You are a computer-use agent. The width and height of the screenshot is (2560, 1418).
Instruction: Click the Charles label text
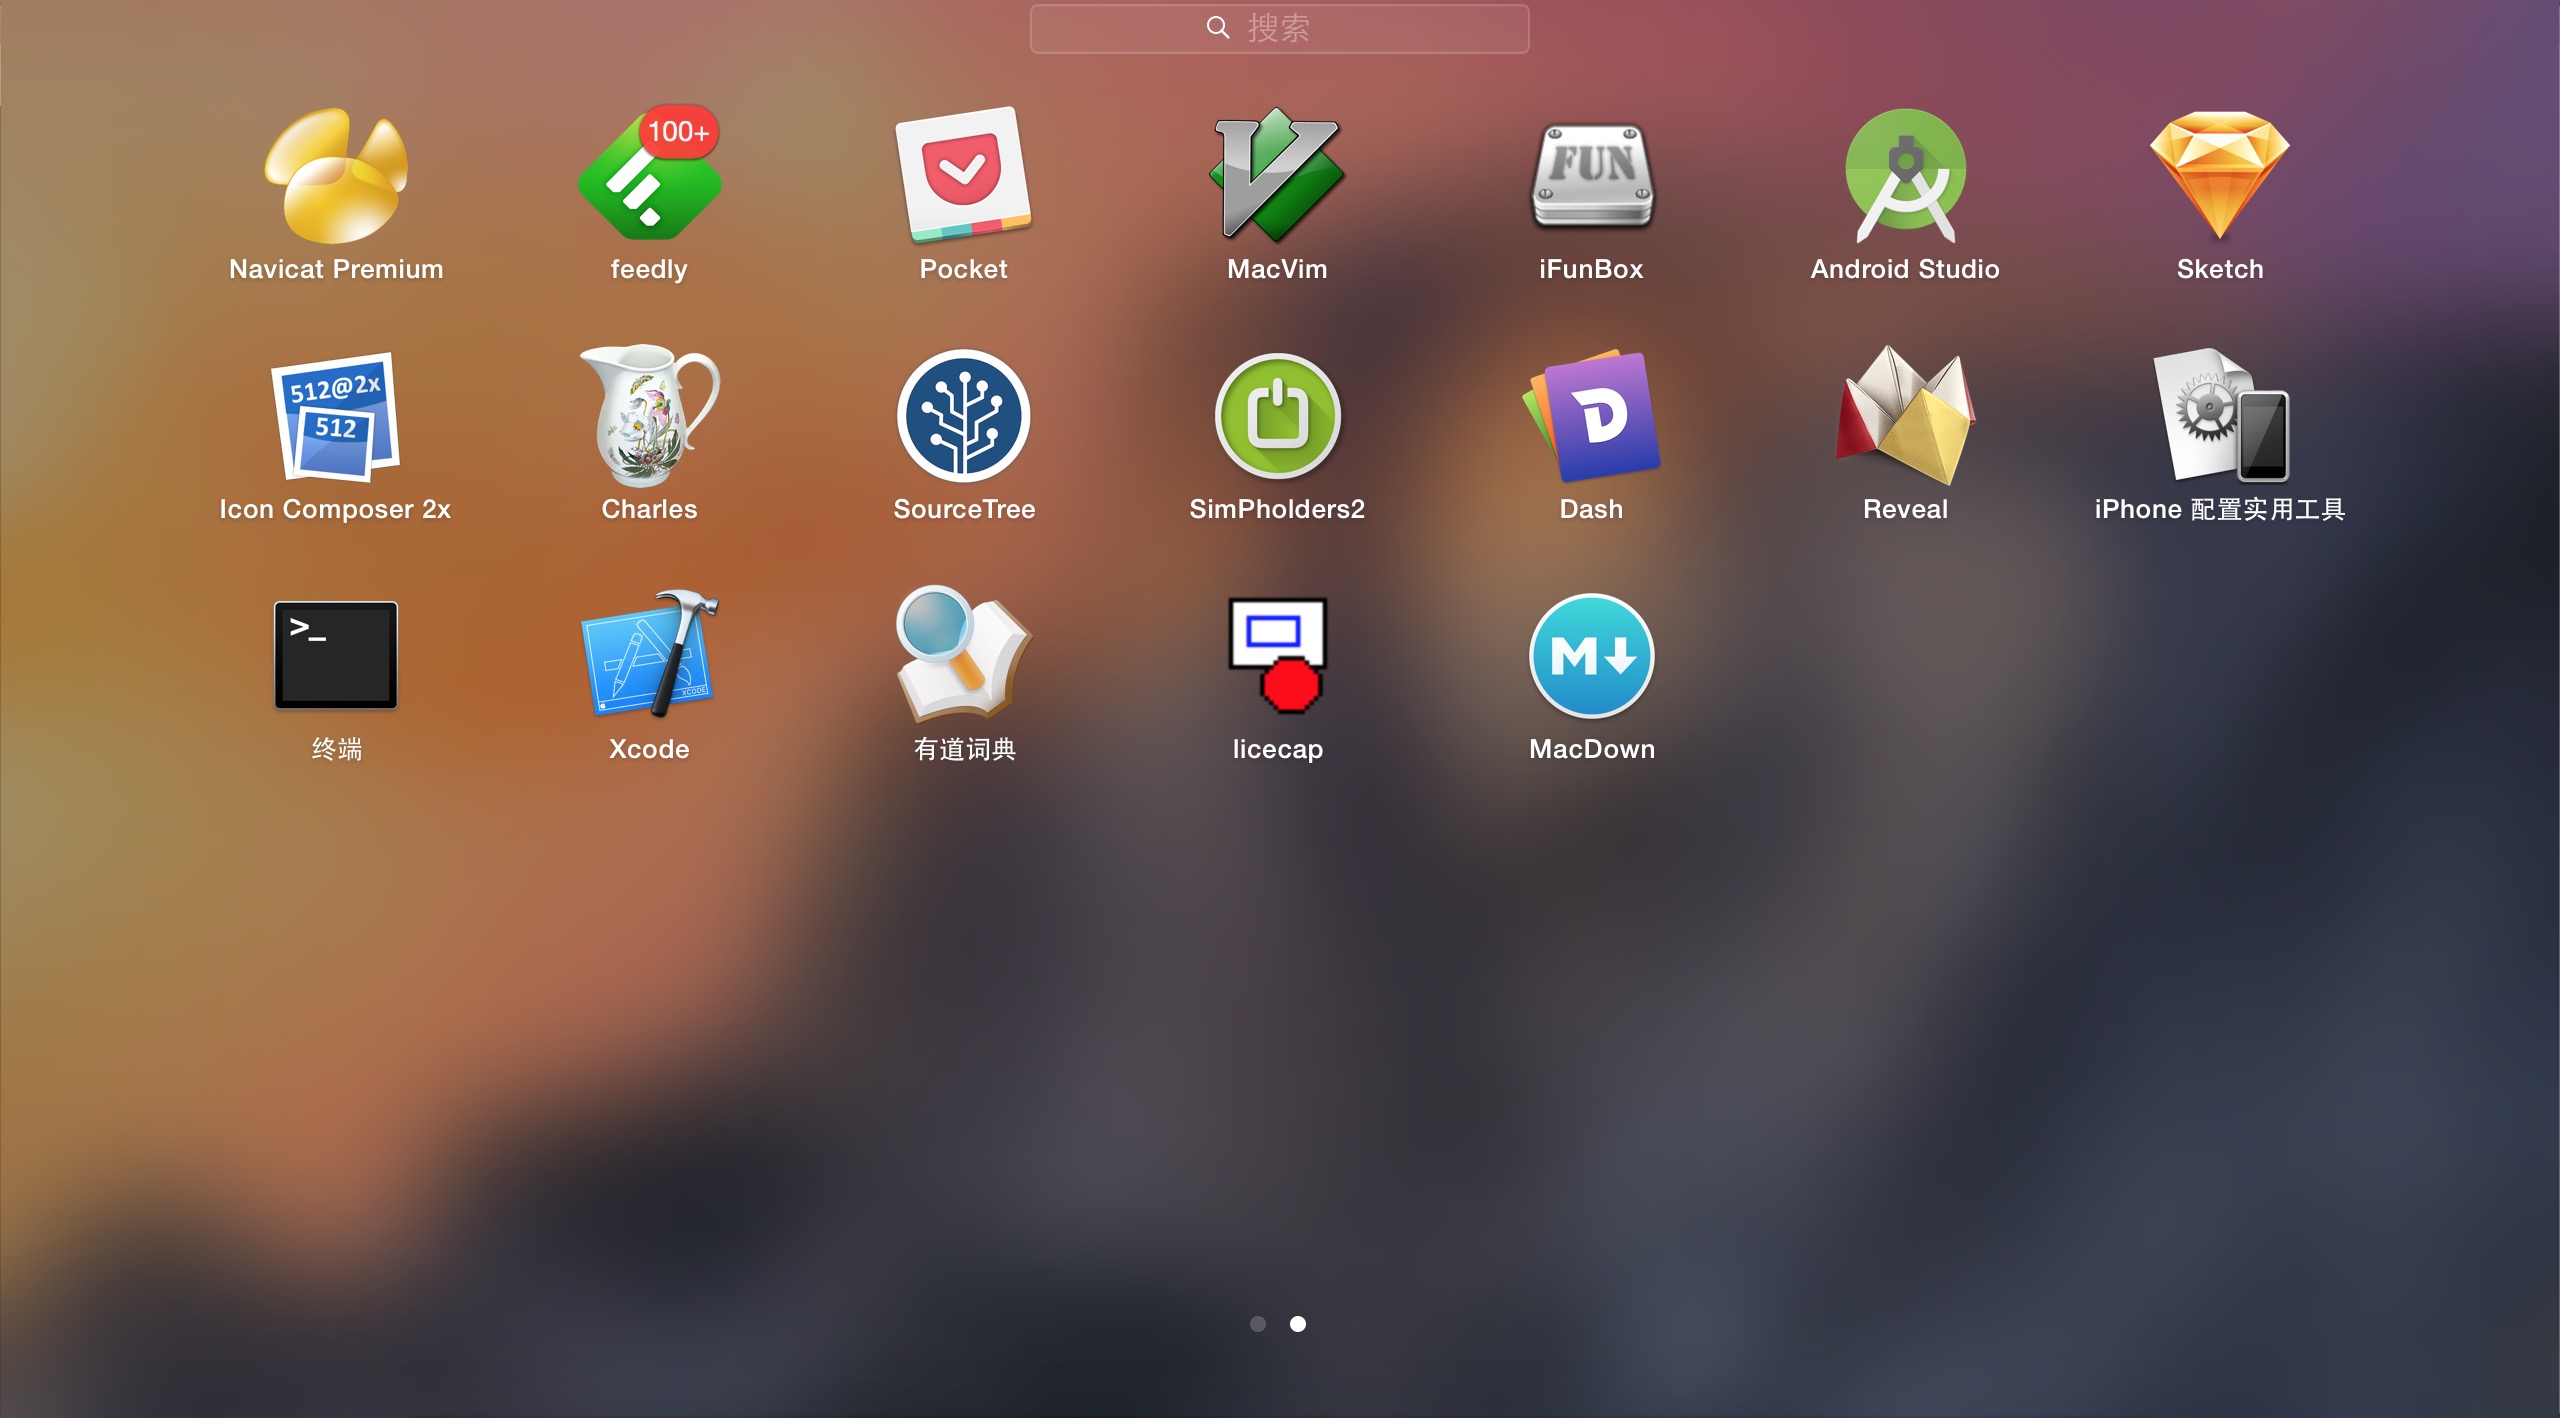pos(649,509)
